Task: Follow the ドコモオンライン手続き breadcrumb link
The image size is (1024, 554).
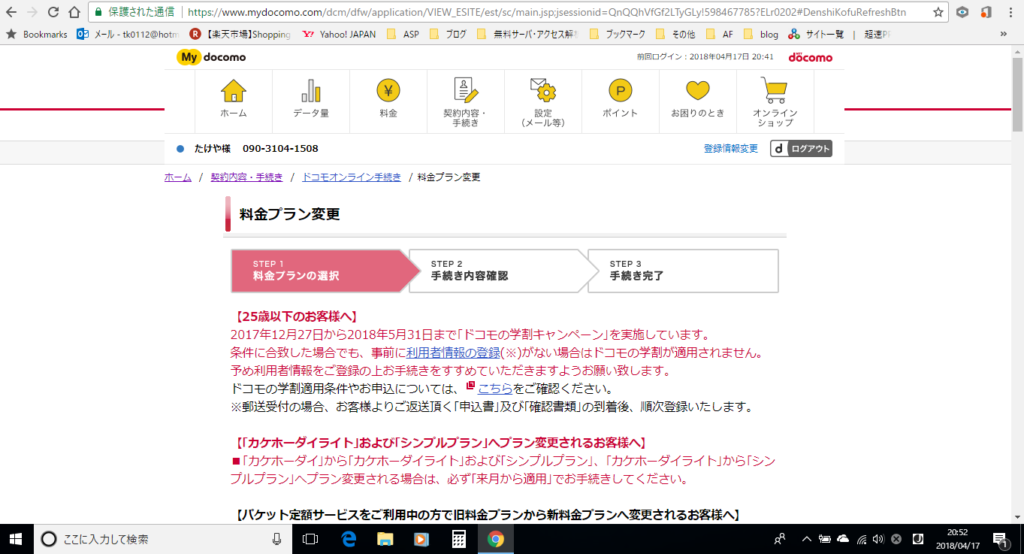Action: pyautogui.click(x=351, y=177)
